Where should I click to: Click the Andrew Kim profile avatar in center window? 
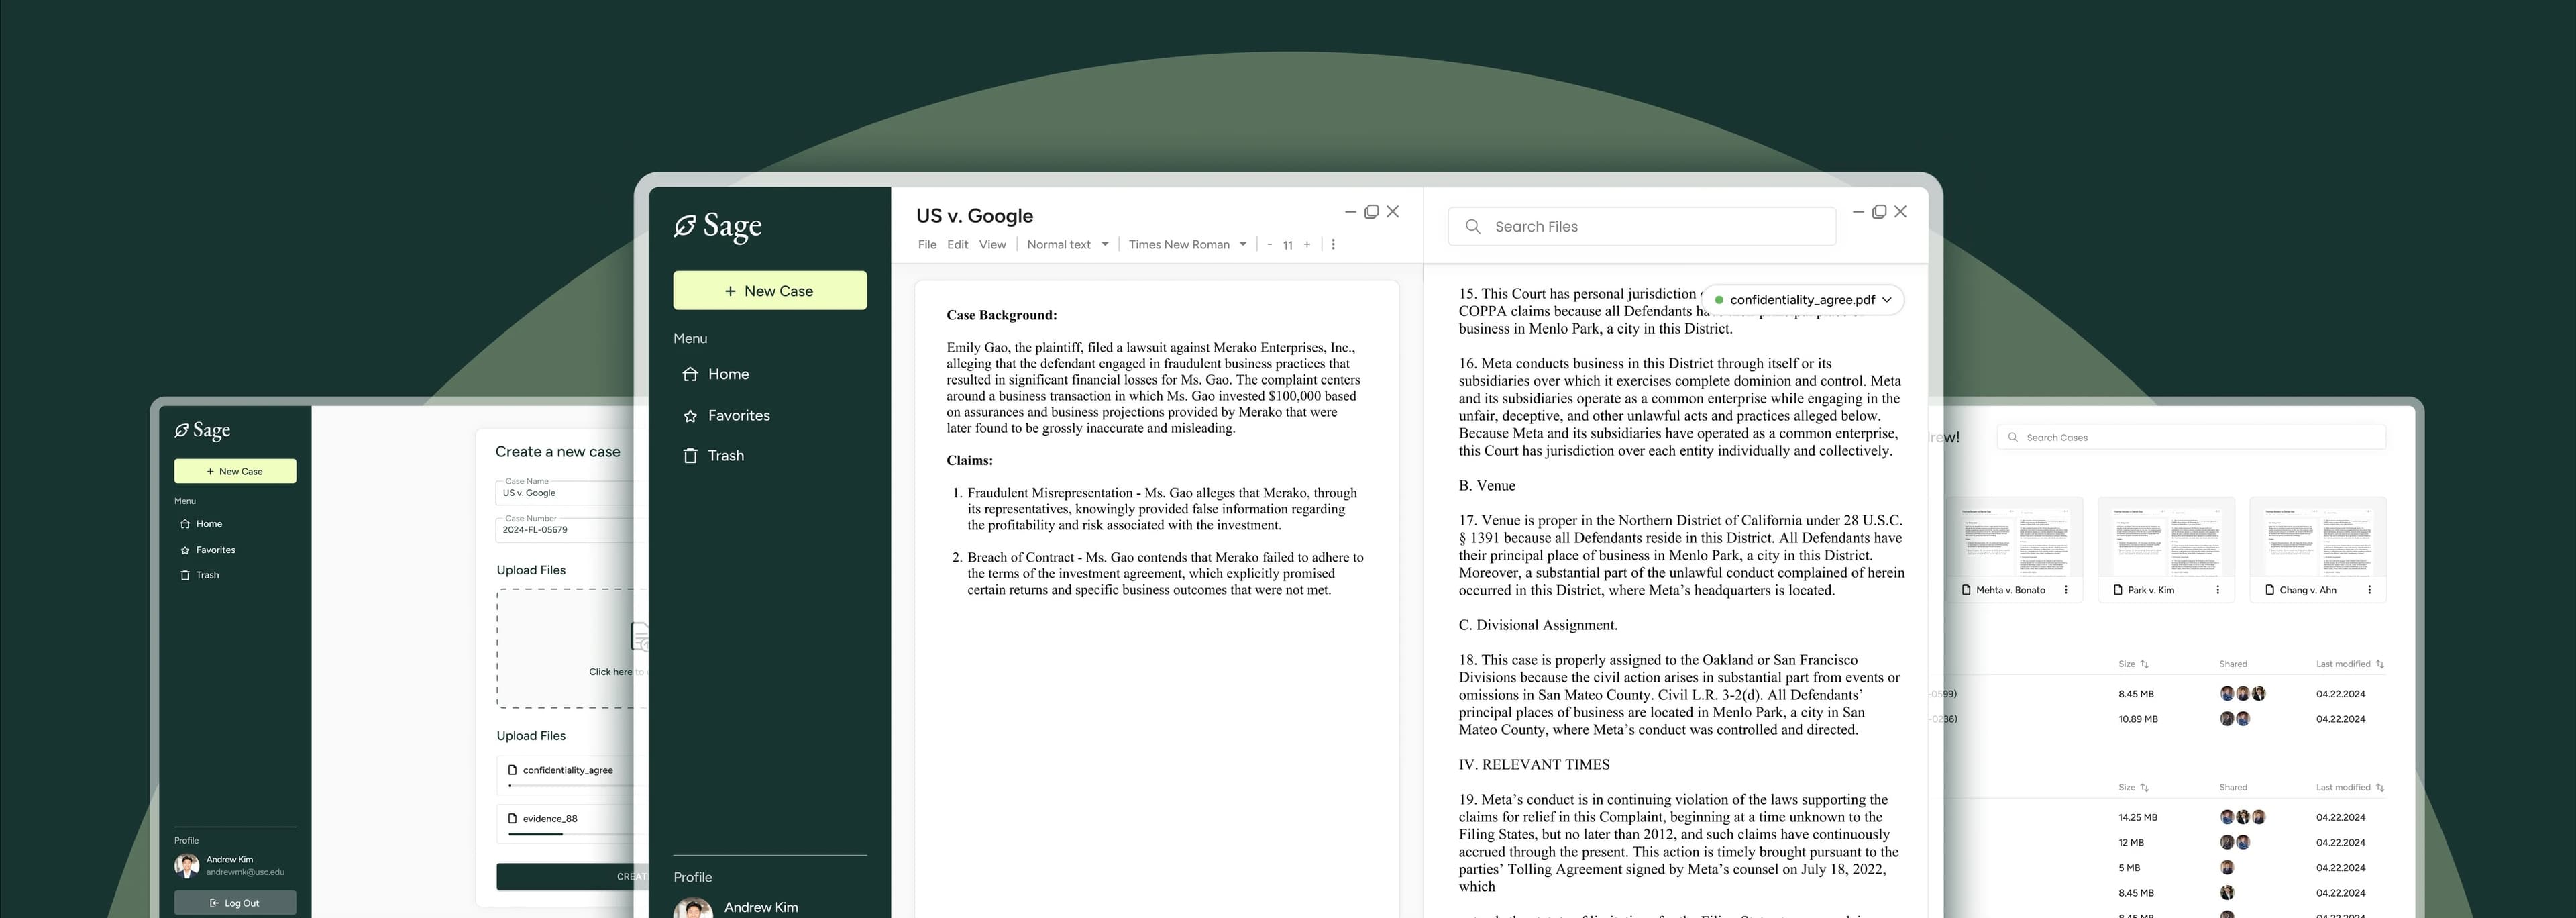pos(692,908)
